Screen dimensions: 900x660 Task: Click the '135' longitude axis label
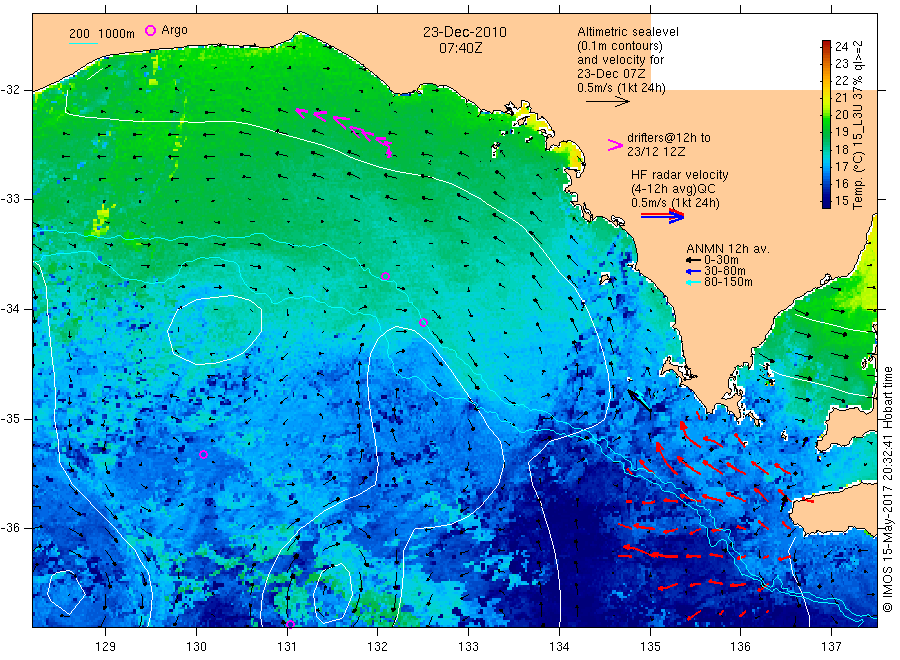coord(650,646)
